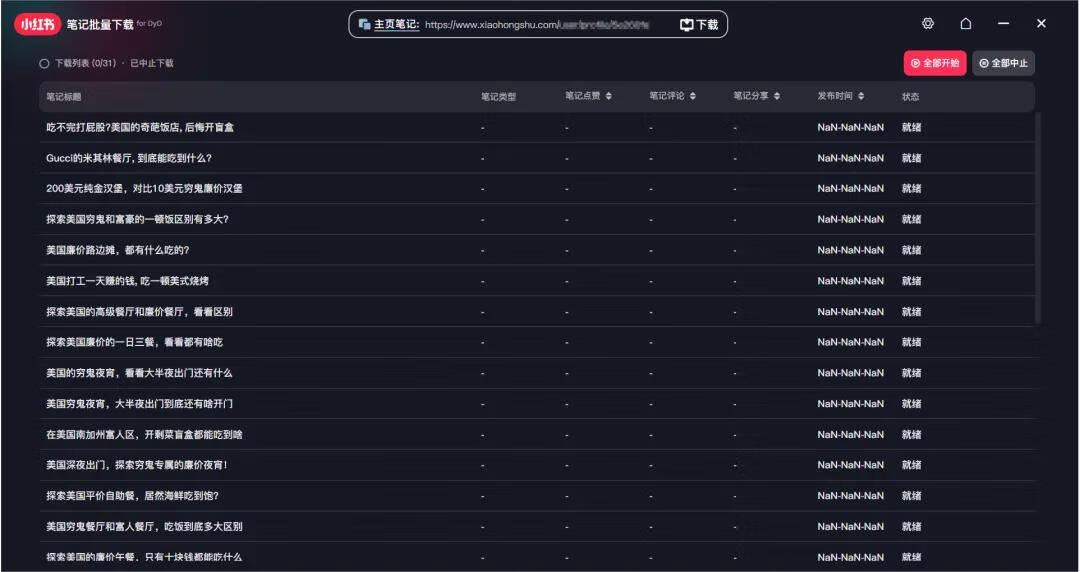Sort by 笔记分享 column arrows
The image size is (1080, 572).
pos(777,97)
